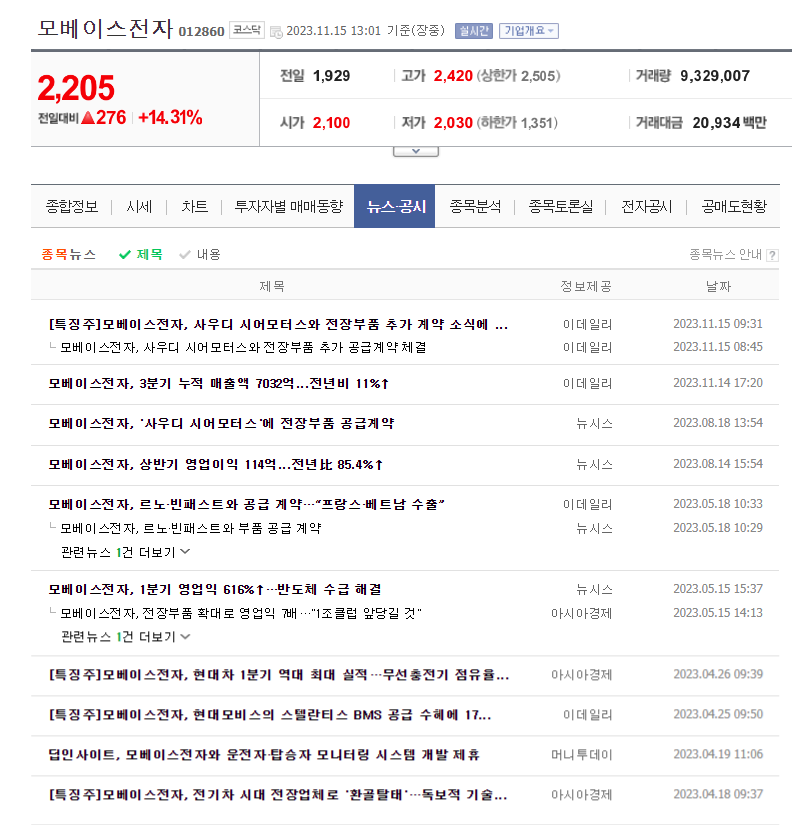Open the 종목토론실 tab
The width and height of the screenshot is (792, 825).
[x=560, y=206]
